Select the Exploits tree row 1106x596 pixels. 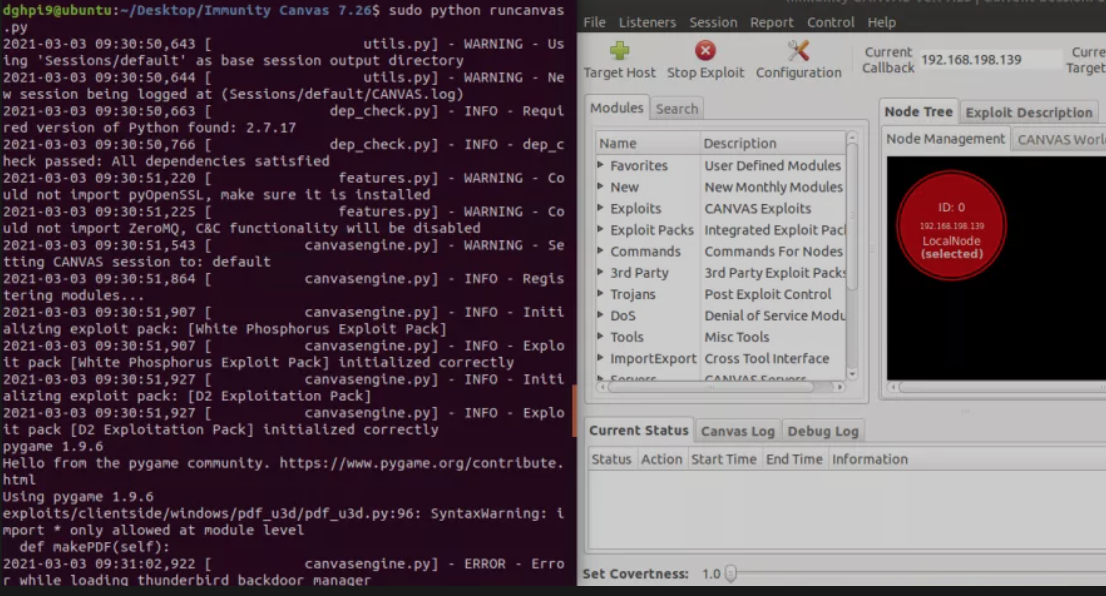720,208
